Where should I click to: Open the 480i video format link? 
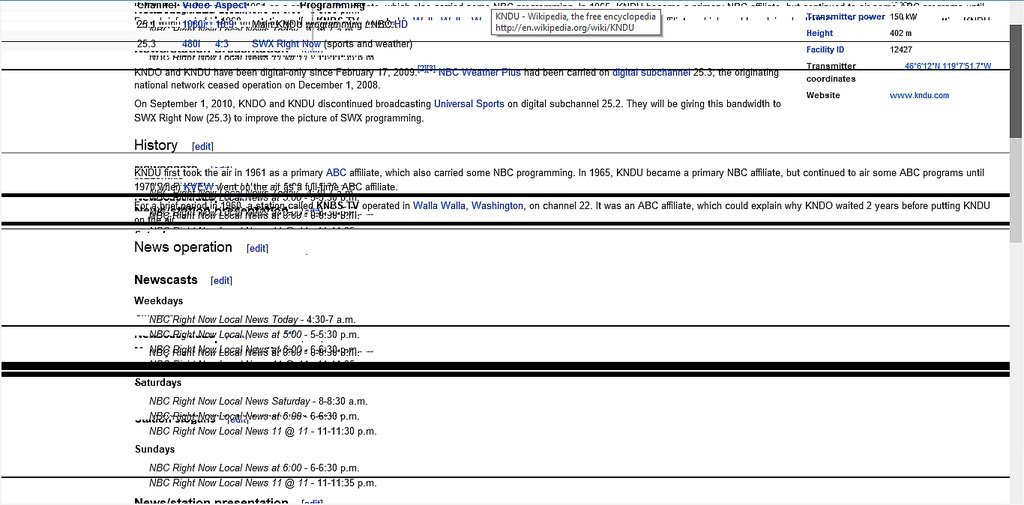click(191, 44)
